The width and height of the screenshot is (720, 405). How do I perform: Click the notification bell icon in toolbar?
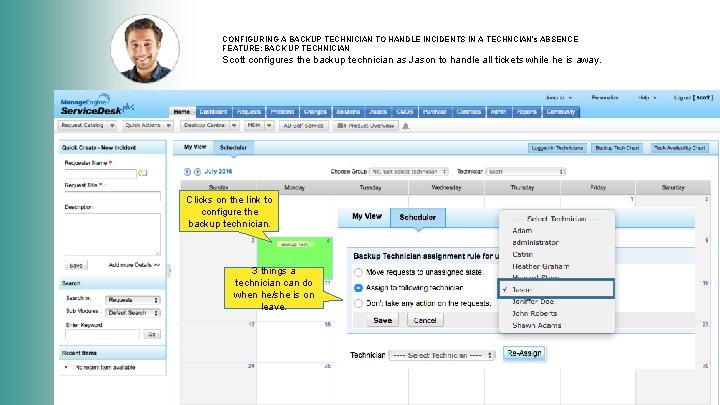point(405,126)
